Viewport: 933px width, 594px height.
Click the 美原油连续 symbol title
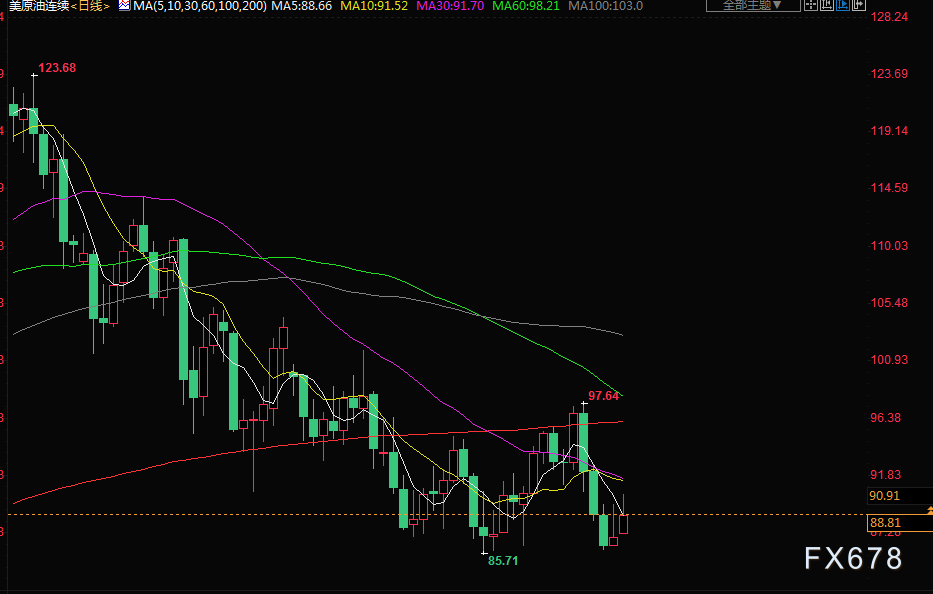pyautogui.click(x=39, y=6)
